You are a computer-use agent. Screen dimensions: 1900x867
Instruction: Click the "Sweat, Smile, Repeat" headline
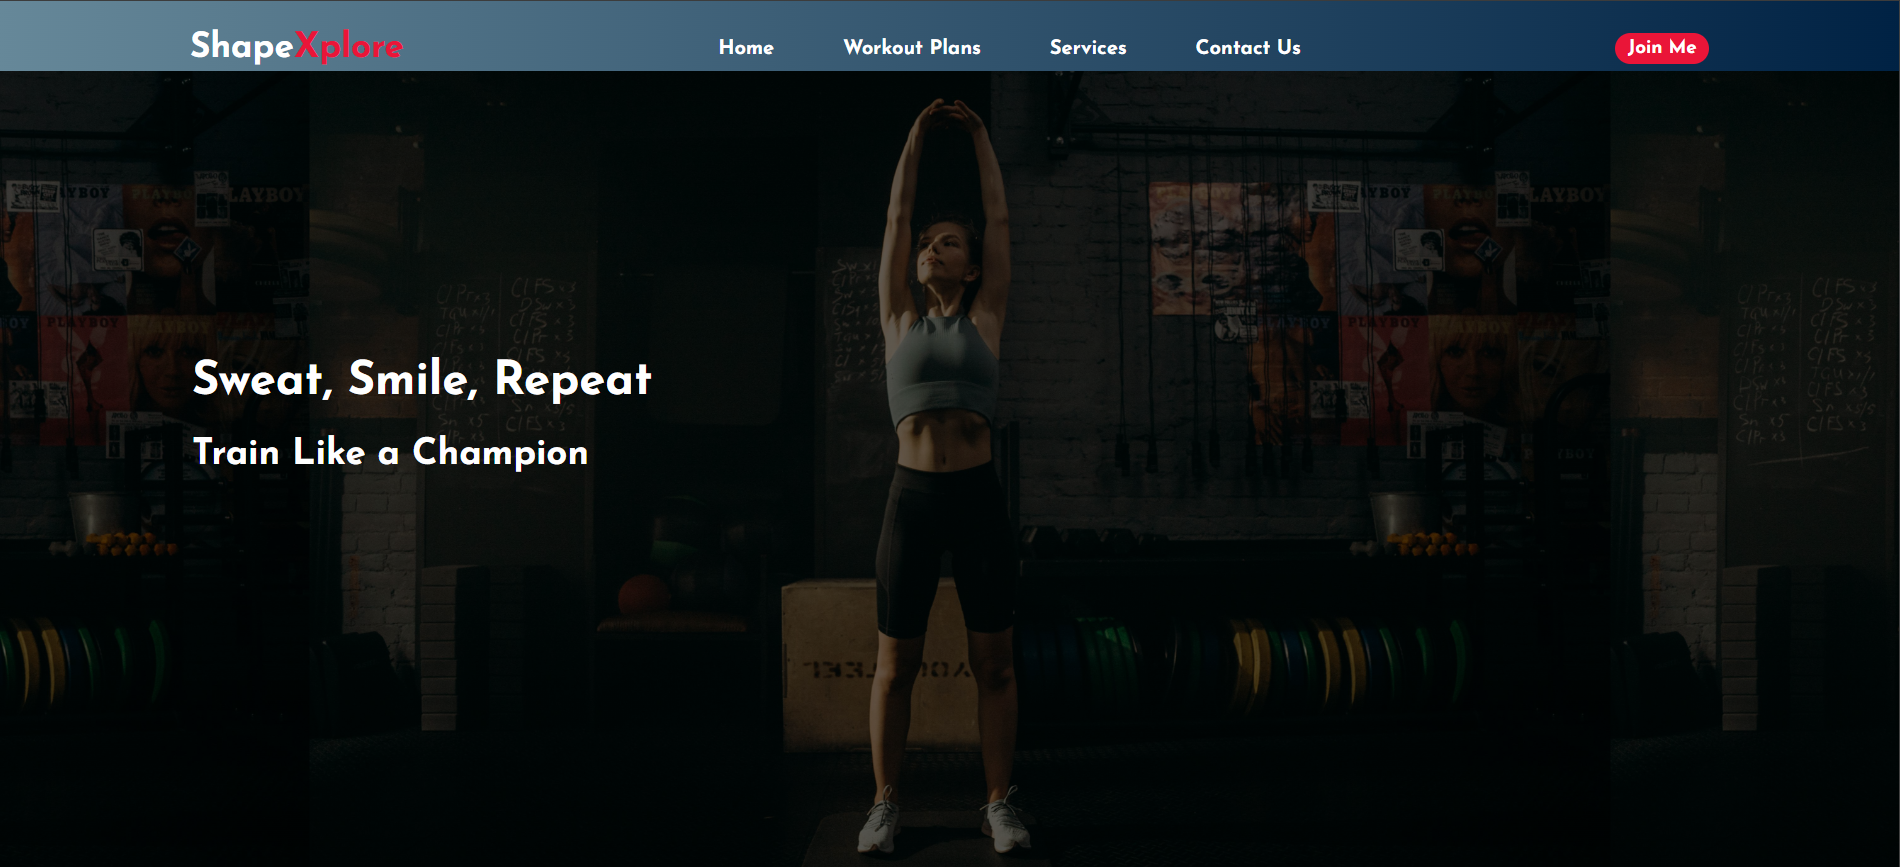pos(421,379)
